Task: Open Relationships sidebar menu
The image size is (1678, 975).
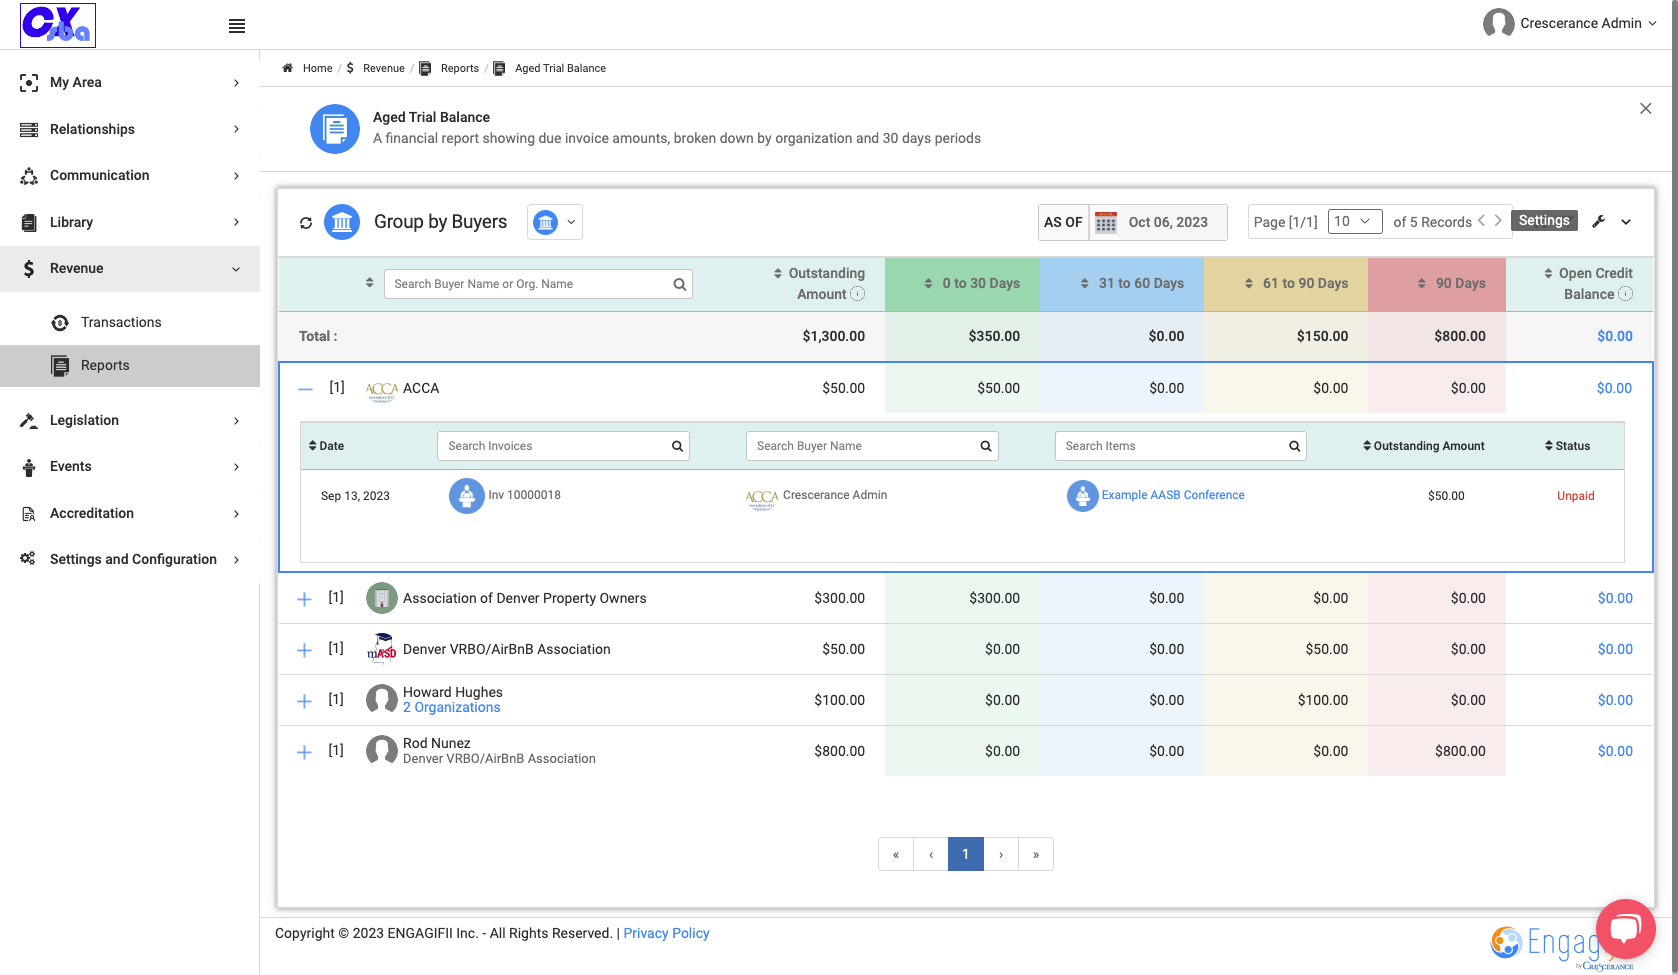Action: point(130,129)
